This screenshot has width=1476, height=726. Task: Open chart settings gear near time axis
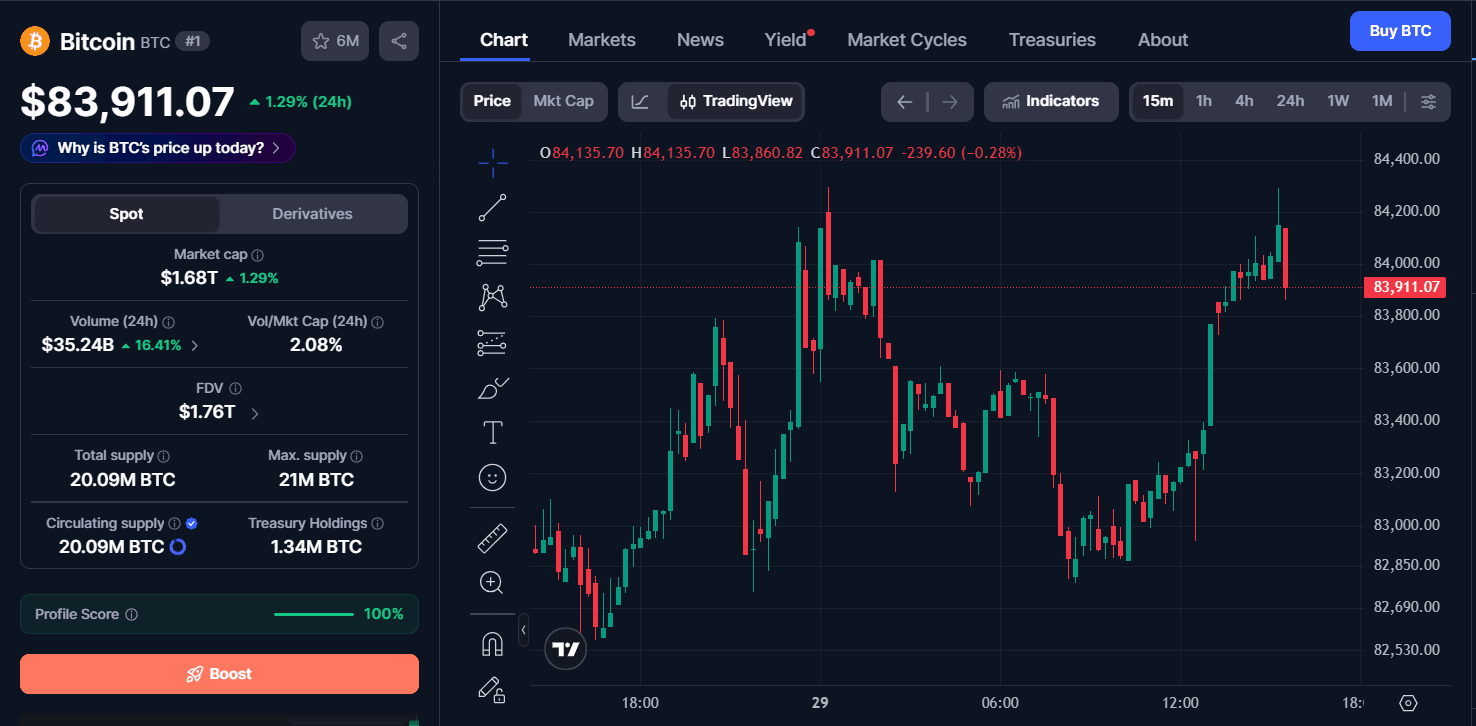(1408, 703)
